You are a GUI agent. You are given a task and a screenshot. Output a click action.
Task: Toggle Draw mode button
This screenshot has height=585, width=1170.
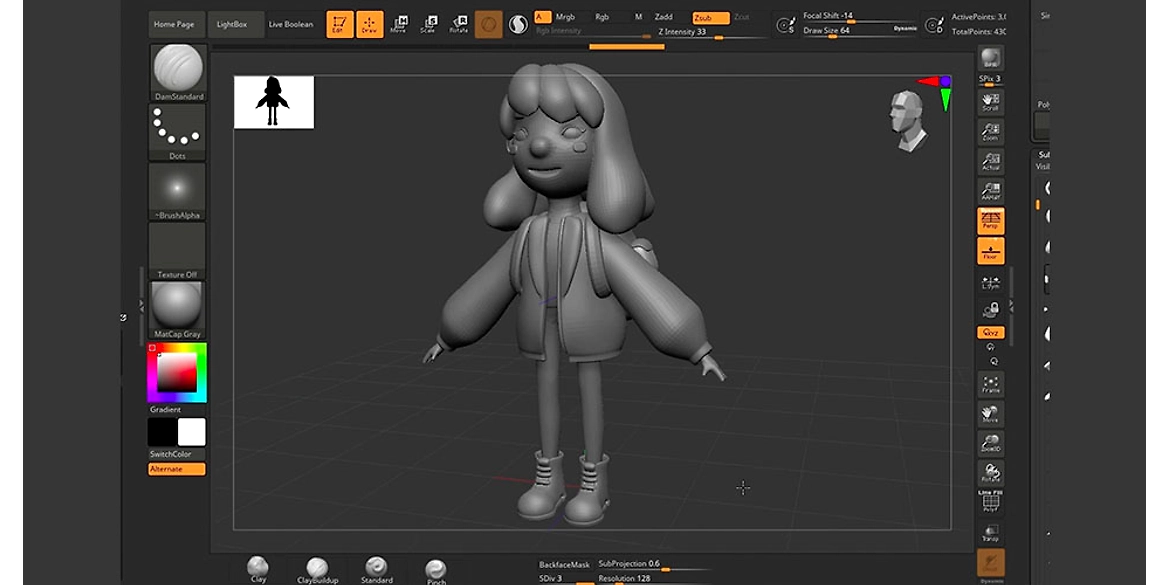[x=369, y=24]
